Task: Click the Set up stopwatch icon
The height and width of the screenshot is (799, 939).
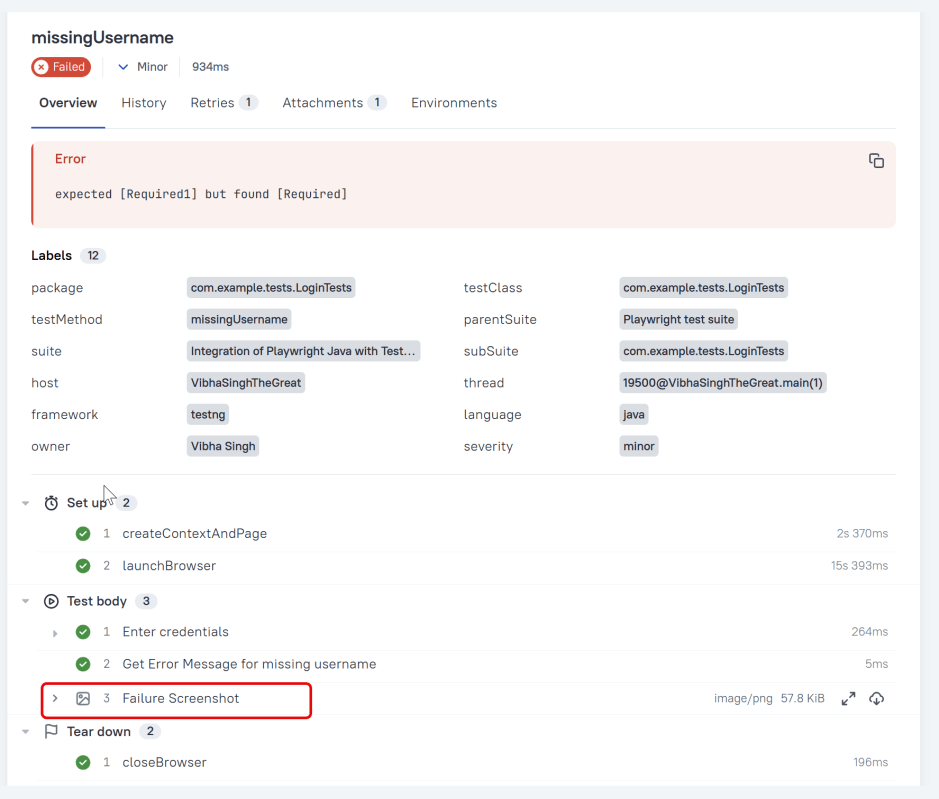Action: pyautogui.click(x=51, y=503)
